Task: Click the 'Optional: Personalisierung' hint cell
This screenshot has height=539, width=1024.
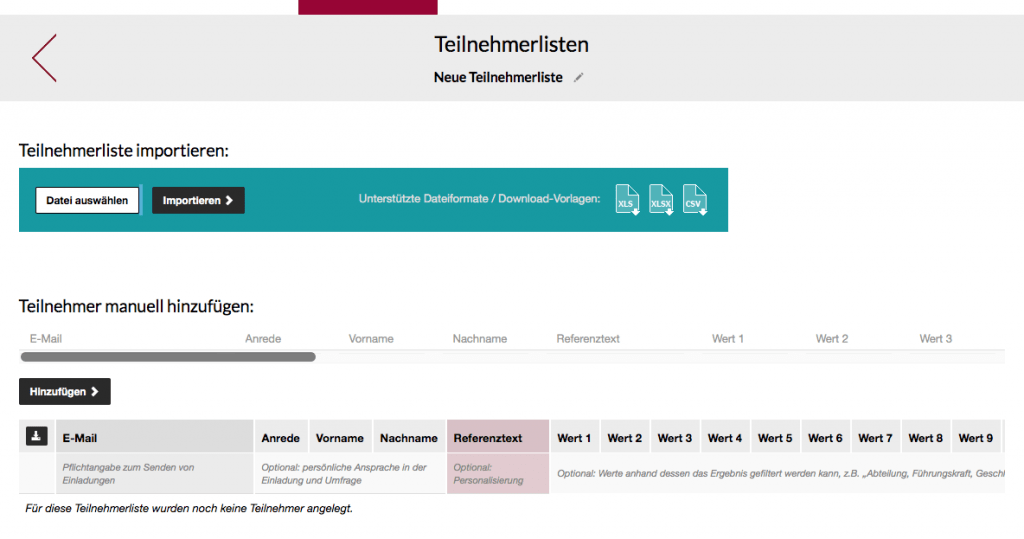Action: pos(498,474)
